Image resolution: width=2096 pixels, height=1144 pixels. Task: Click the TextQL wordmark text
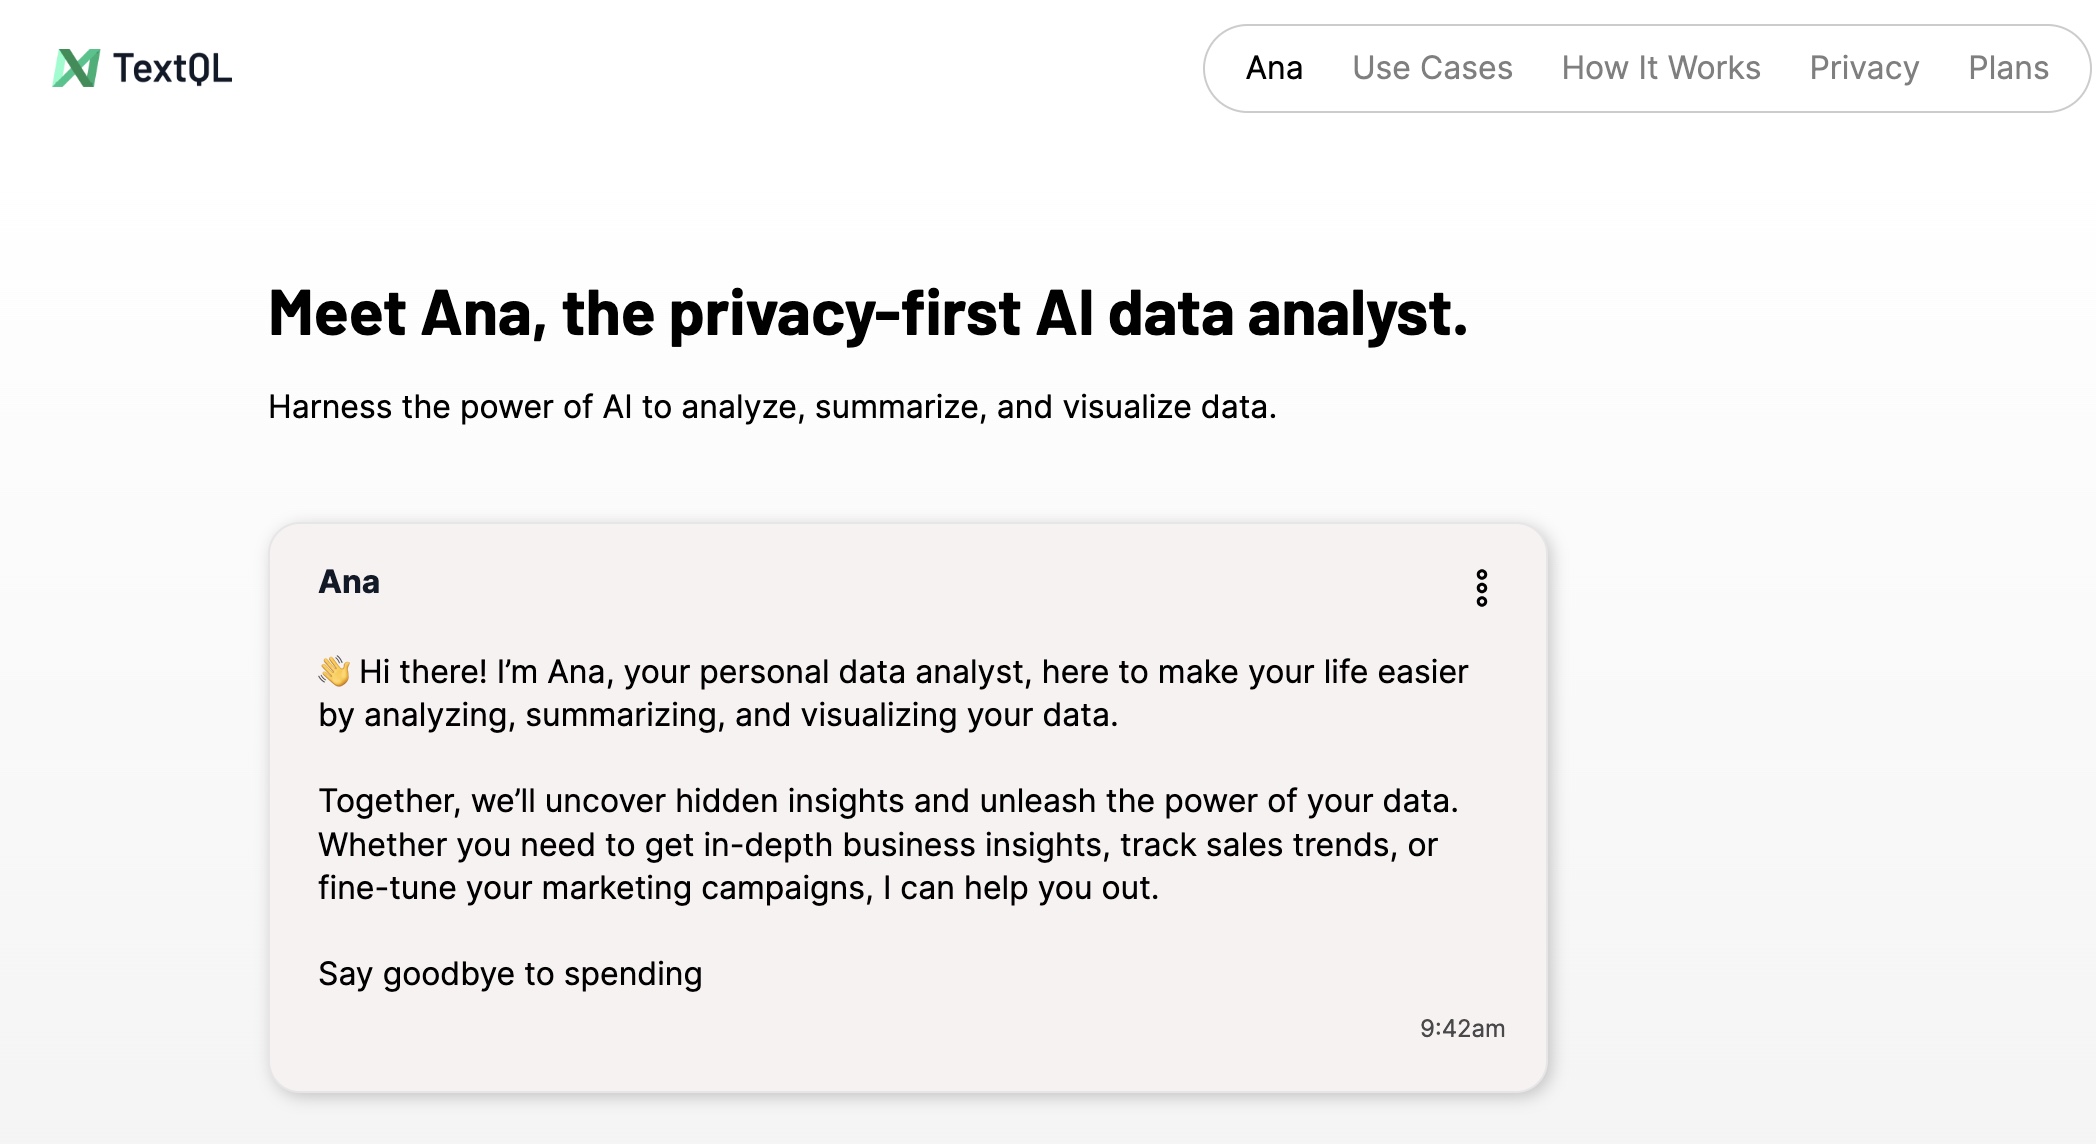[172, 68]
